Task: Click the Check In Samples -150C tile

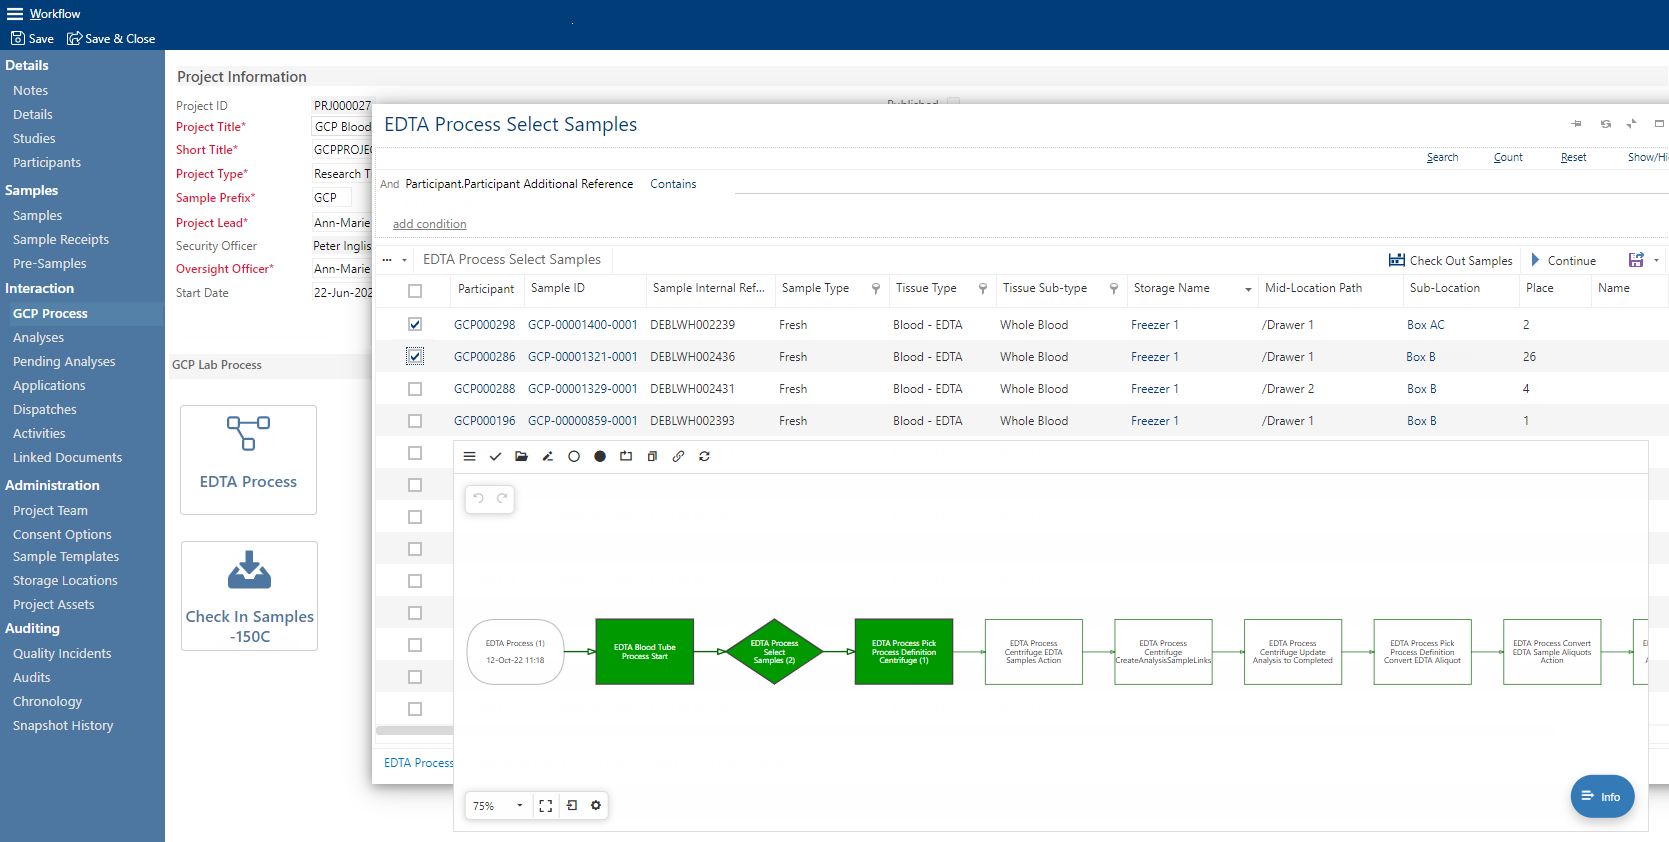Action: tap(249, 596)
